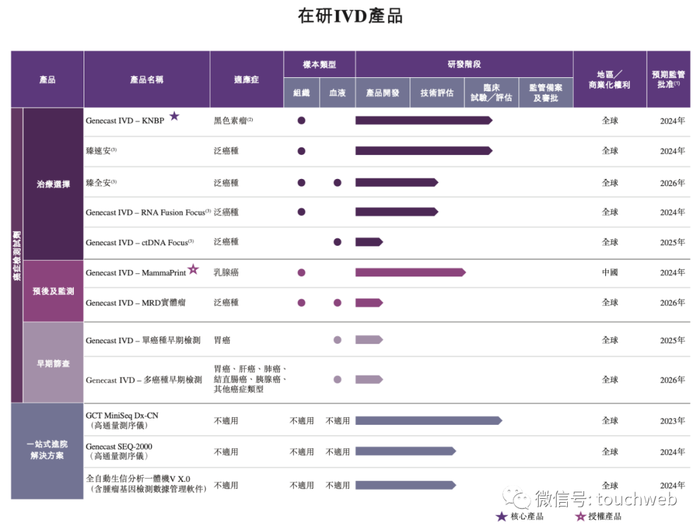Click the MammaPrint development progress bar
The height and width of the screenshot is (530, 700).
pos(410,272)
